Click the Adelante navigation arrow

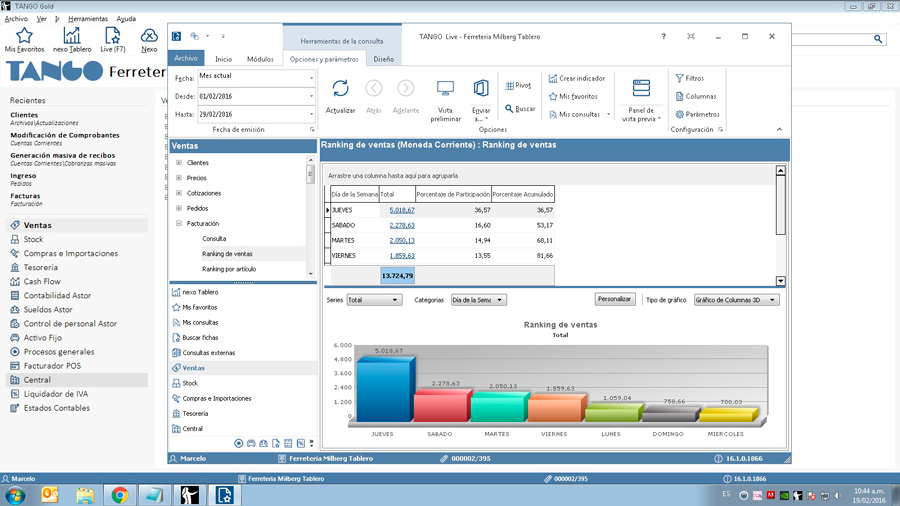(x=406, y=88)
